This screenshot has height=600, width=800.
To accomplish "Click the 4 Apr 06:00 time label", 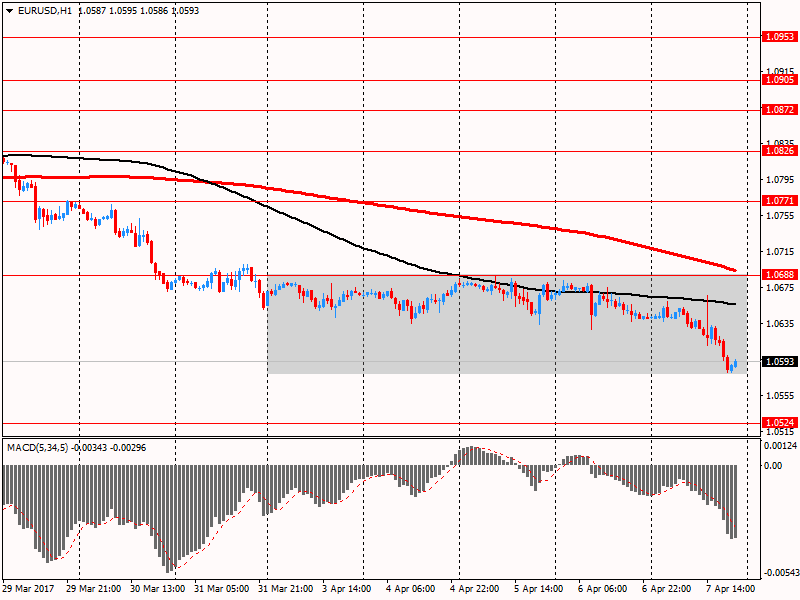I will pos(411,589).
